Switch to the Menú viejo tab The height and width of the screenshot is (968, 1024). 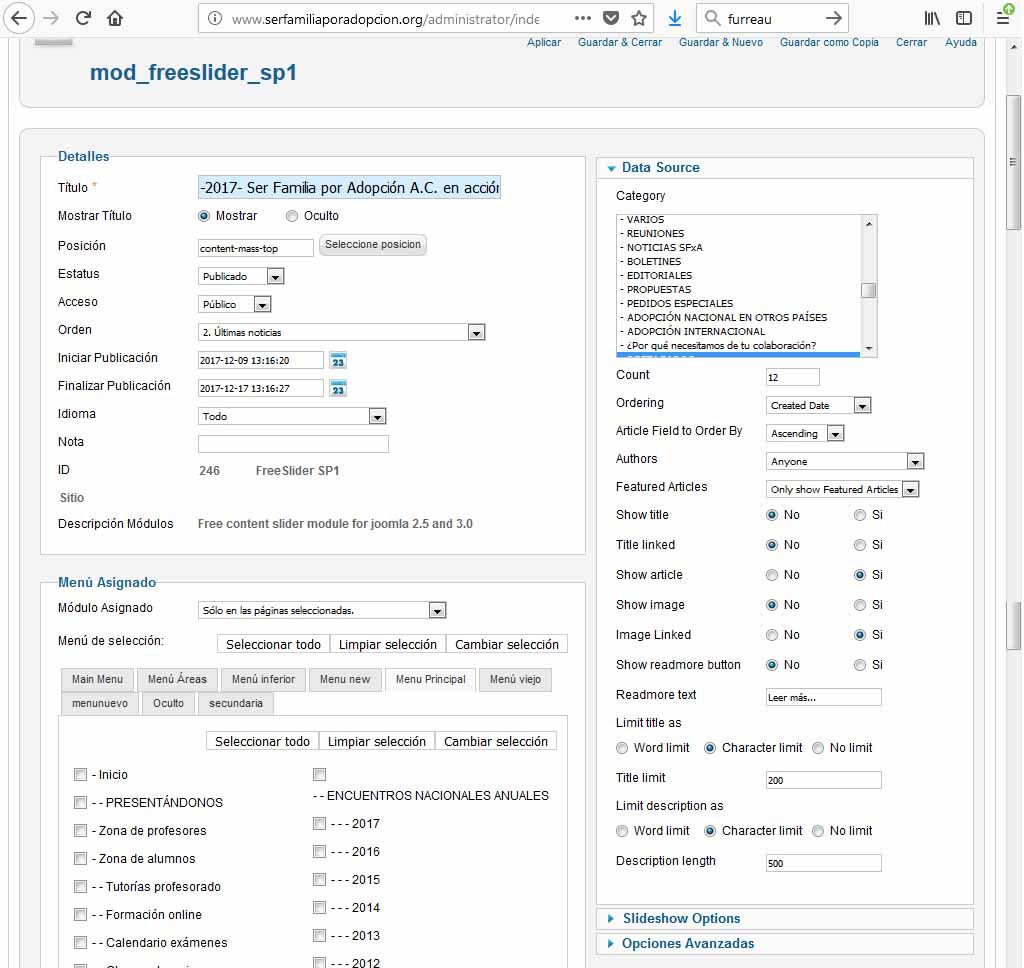click(515, 679)
